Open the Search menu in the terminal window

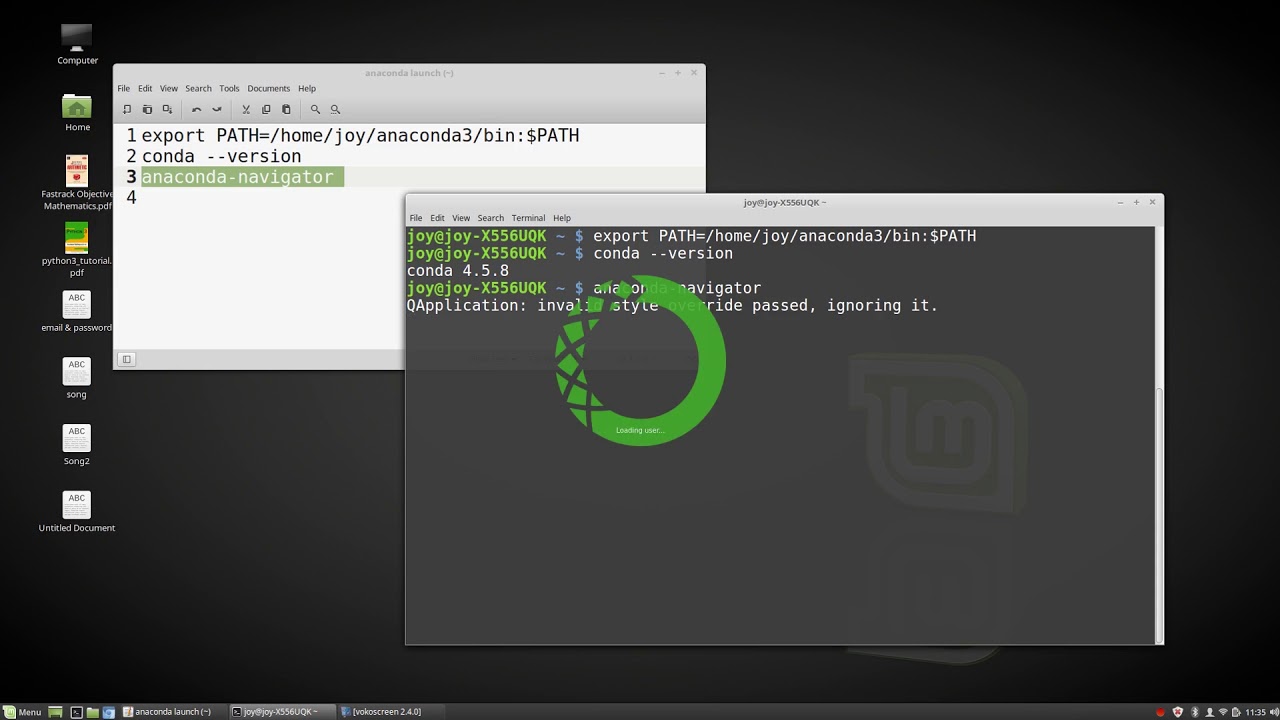click(x=490, y=218)
